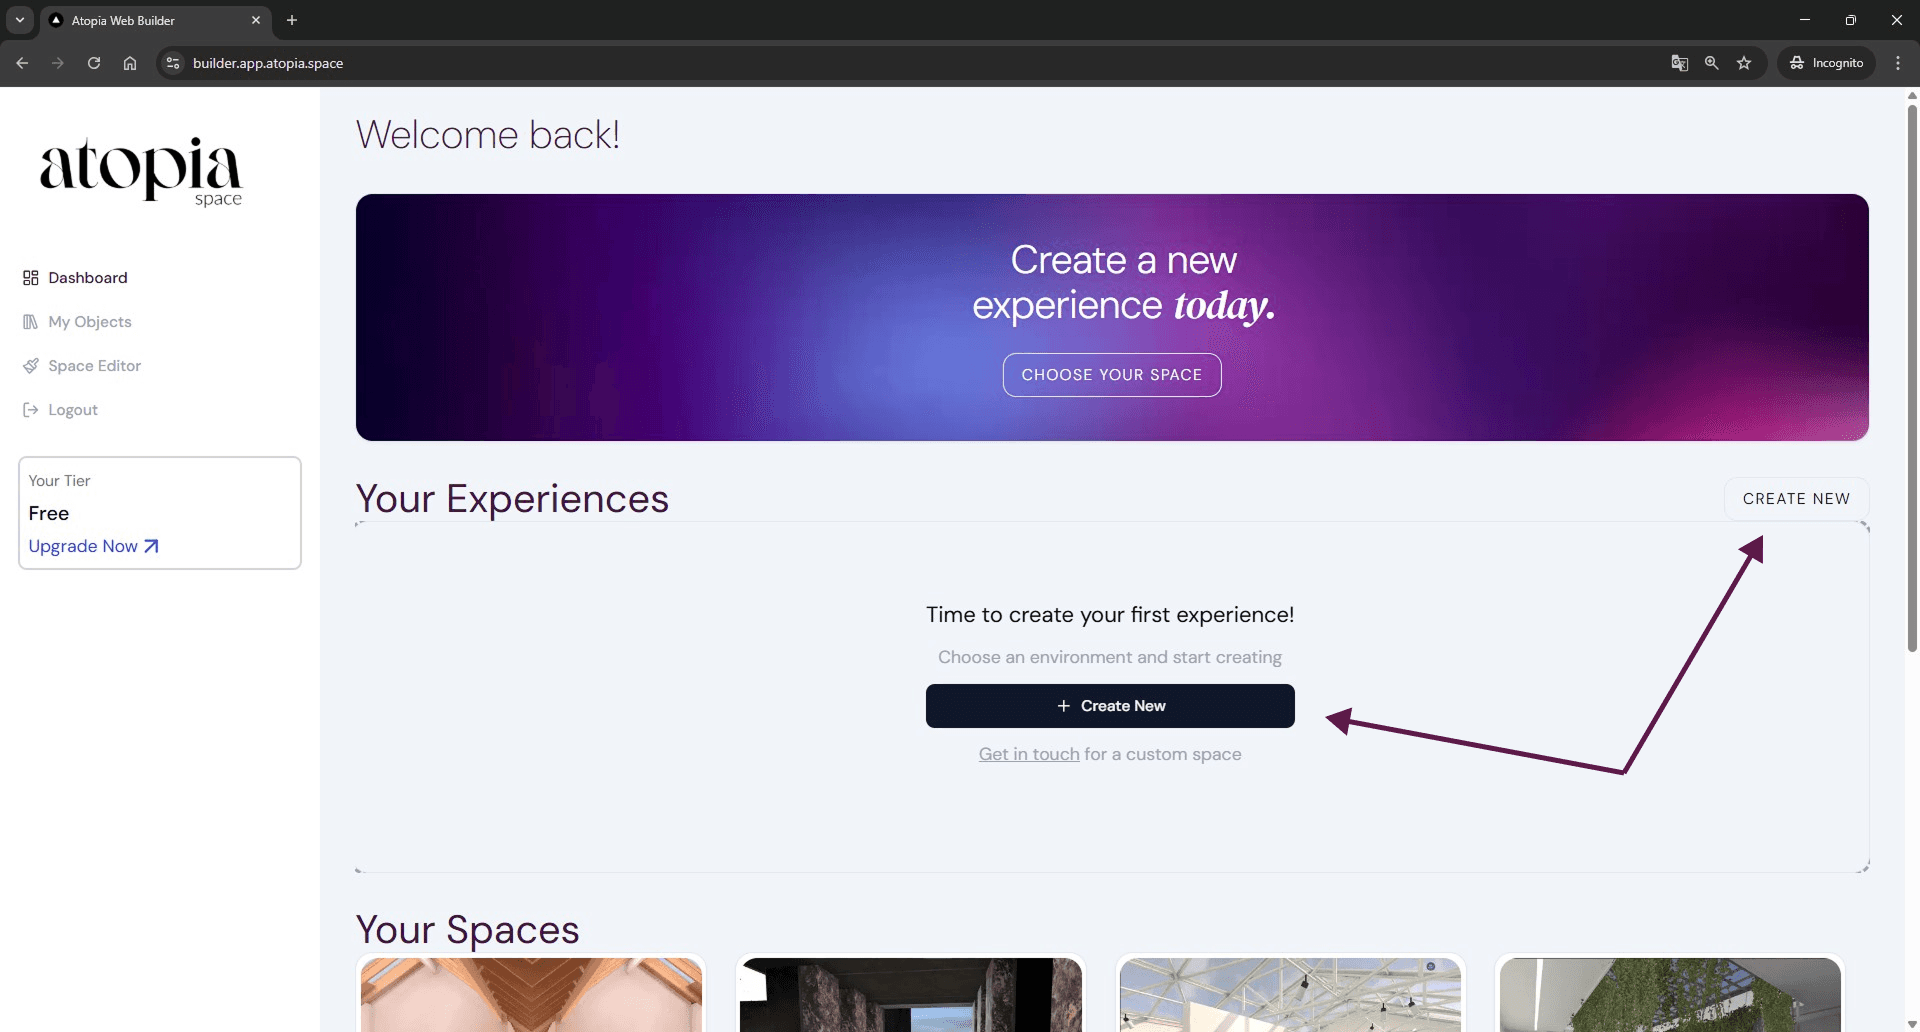Click the plus icon in Create New
The image size is (1920, 1032).
pos(1063,706)
